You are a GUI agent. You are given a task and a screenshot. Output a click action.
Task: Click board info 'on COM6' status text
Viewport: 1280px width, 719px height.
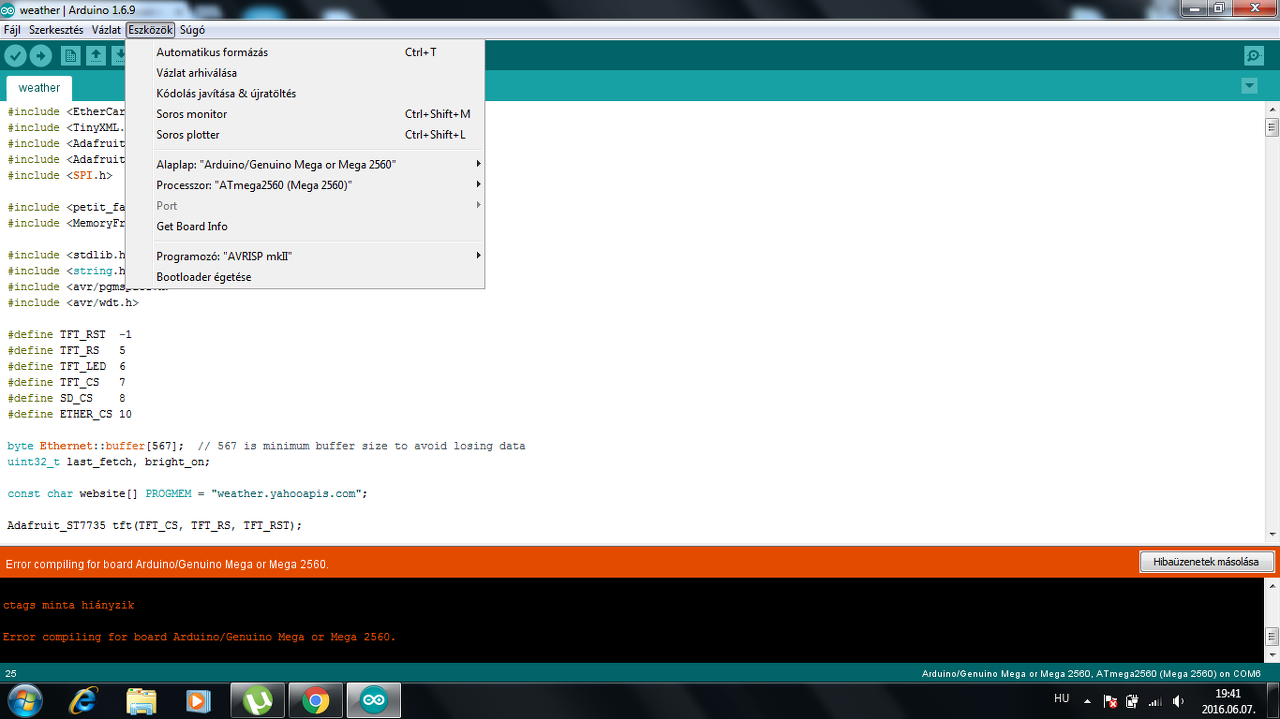(x=1091, y=674)
